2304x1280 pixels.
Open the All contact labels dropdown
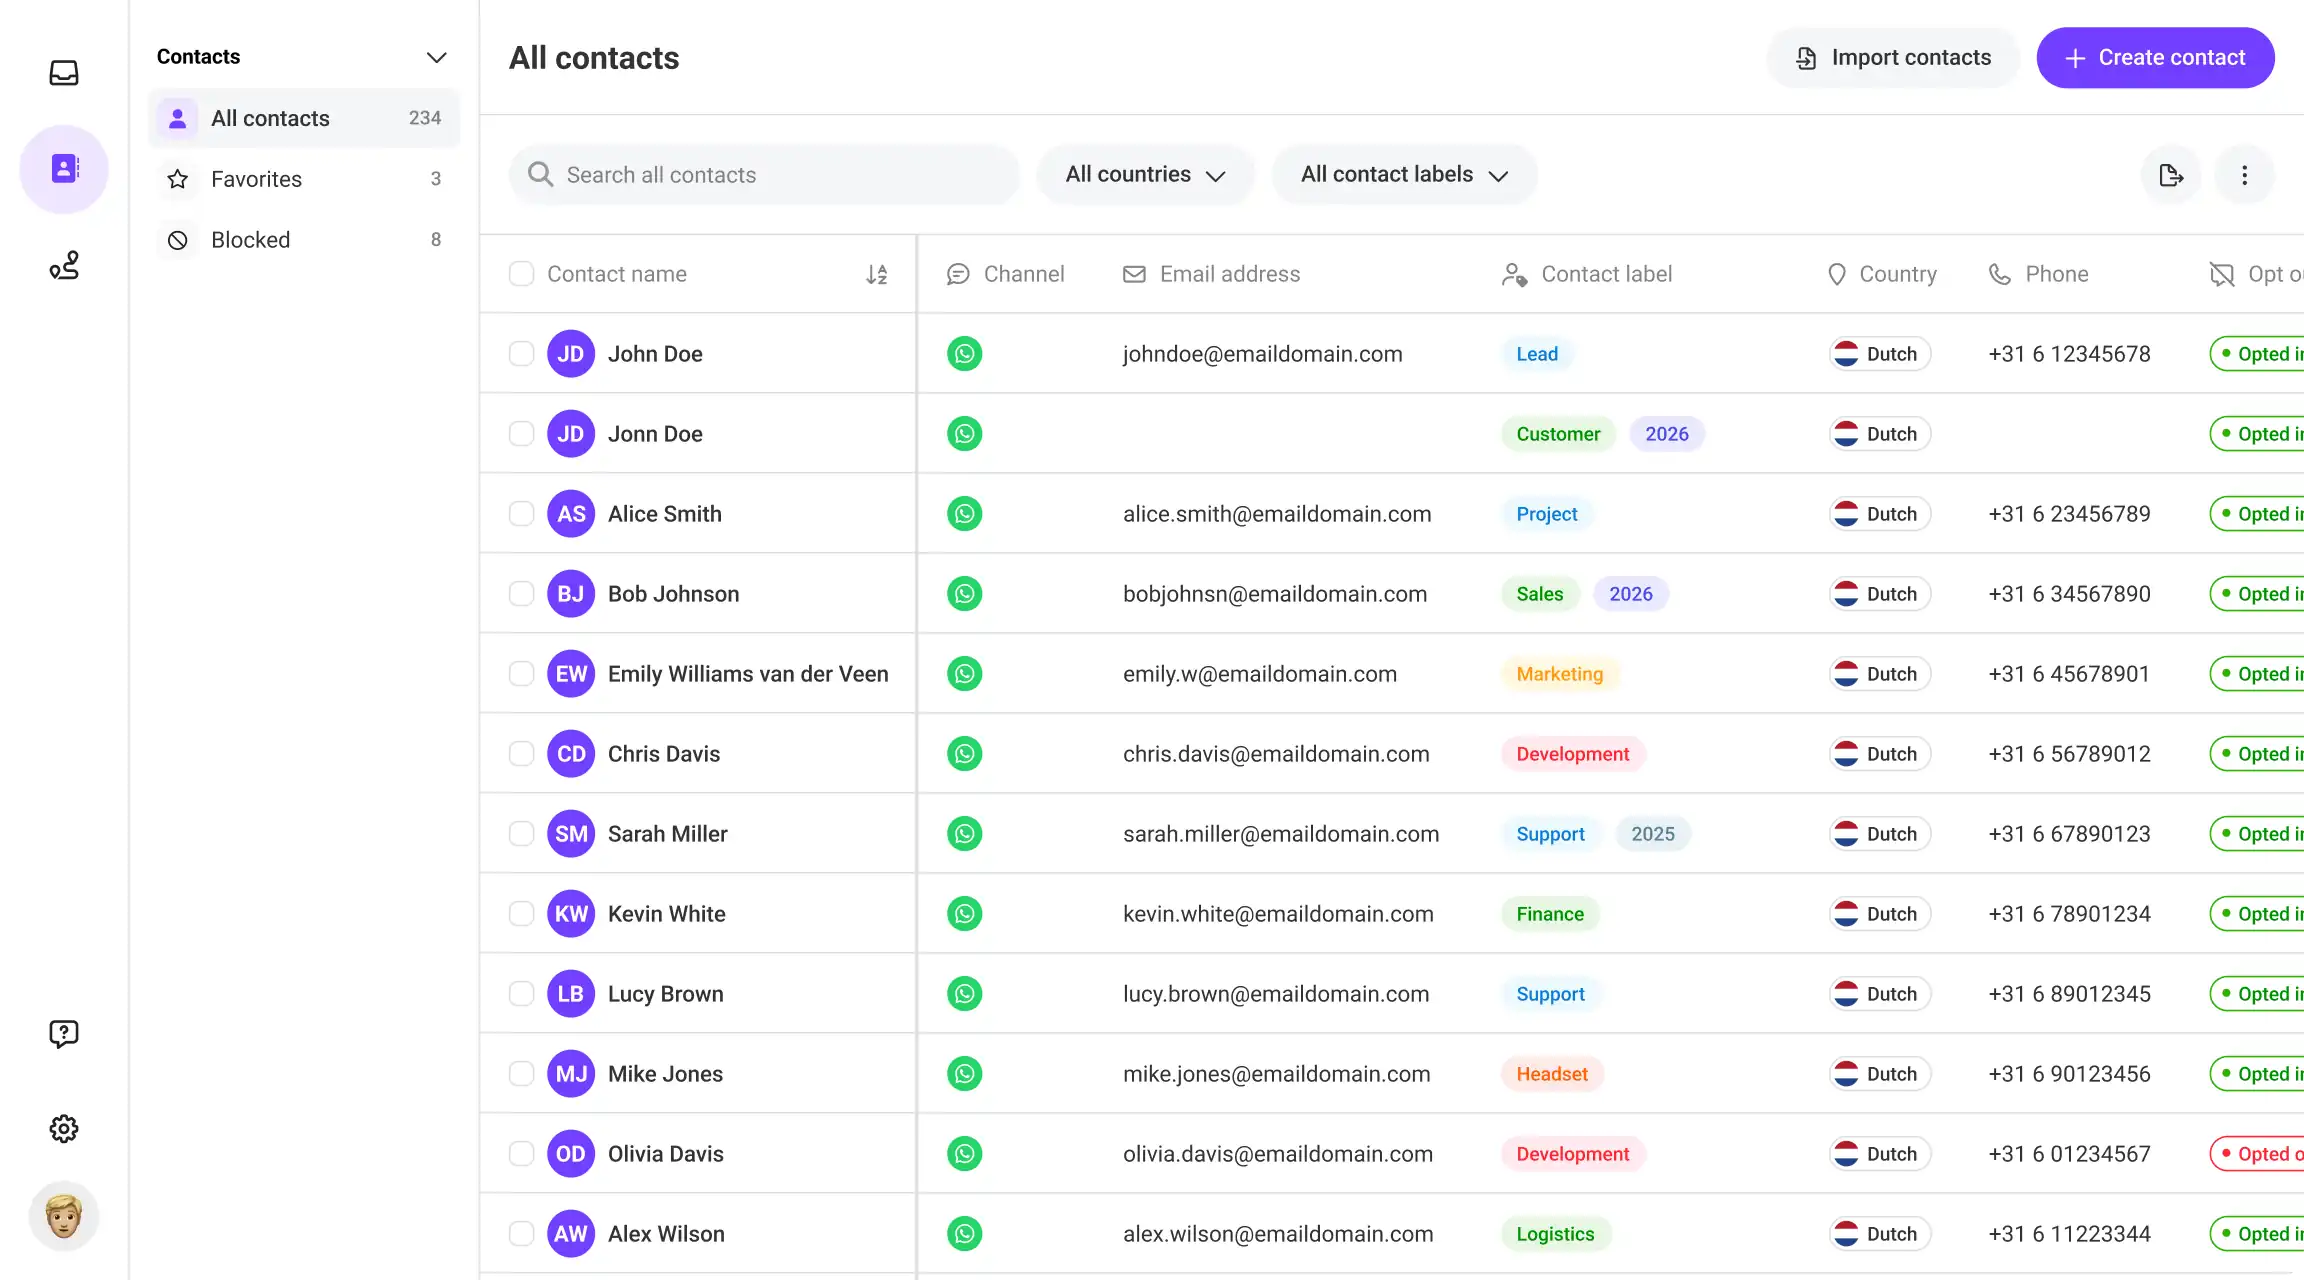[1404, 175]
